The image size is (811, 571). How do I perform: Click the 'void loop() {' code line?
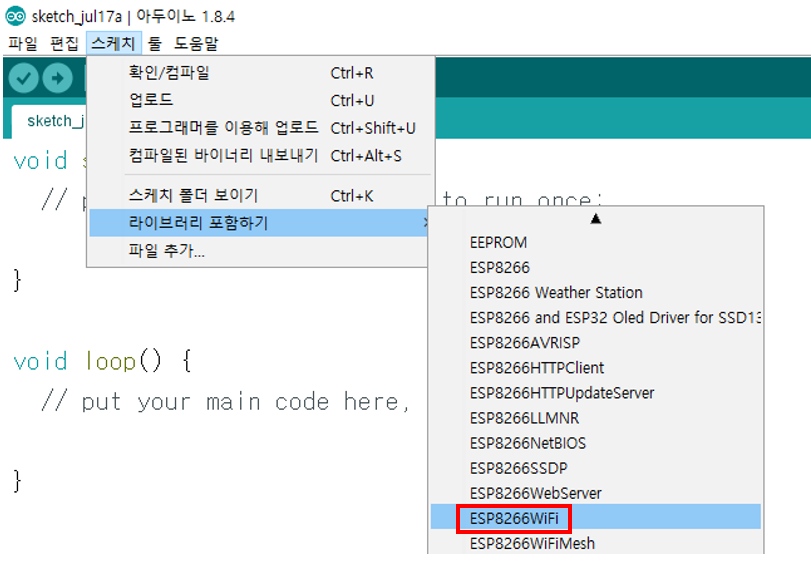102,361
